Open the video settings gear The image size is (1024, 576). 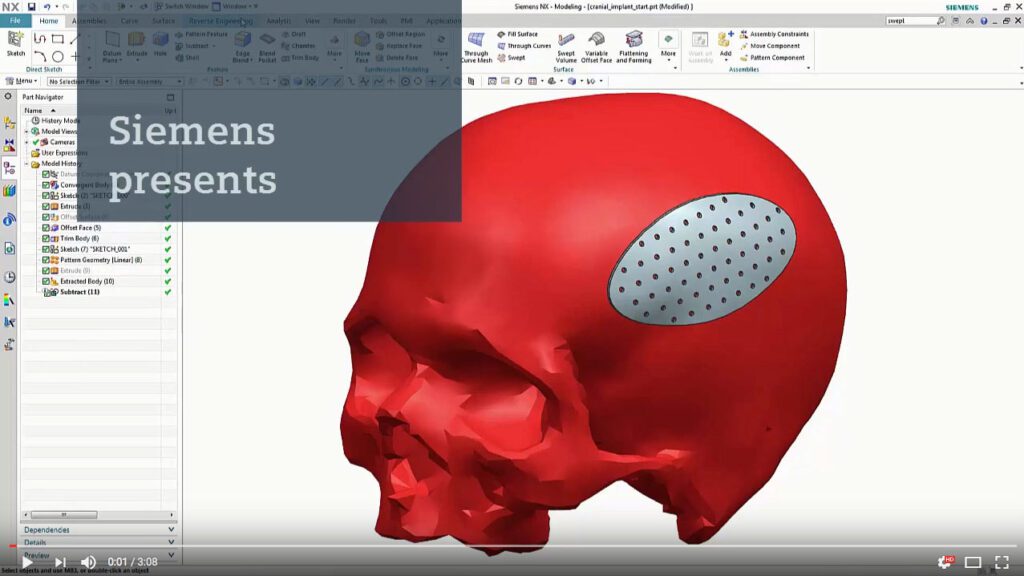(944, 562)
